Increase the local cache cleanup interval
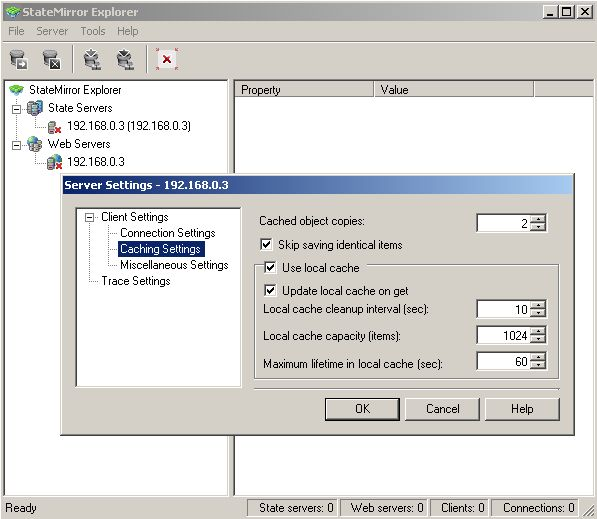 point(538,305)
